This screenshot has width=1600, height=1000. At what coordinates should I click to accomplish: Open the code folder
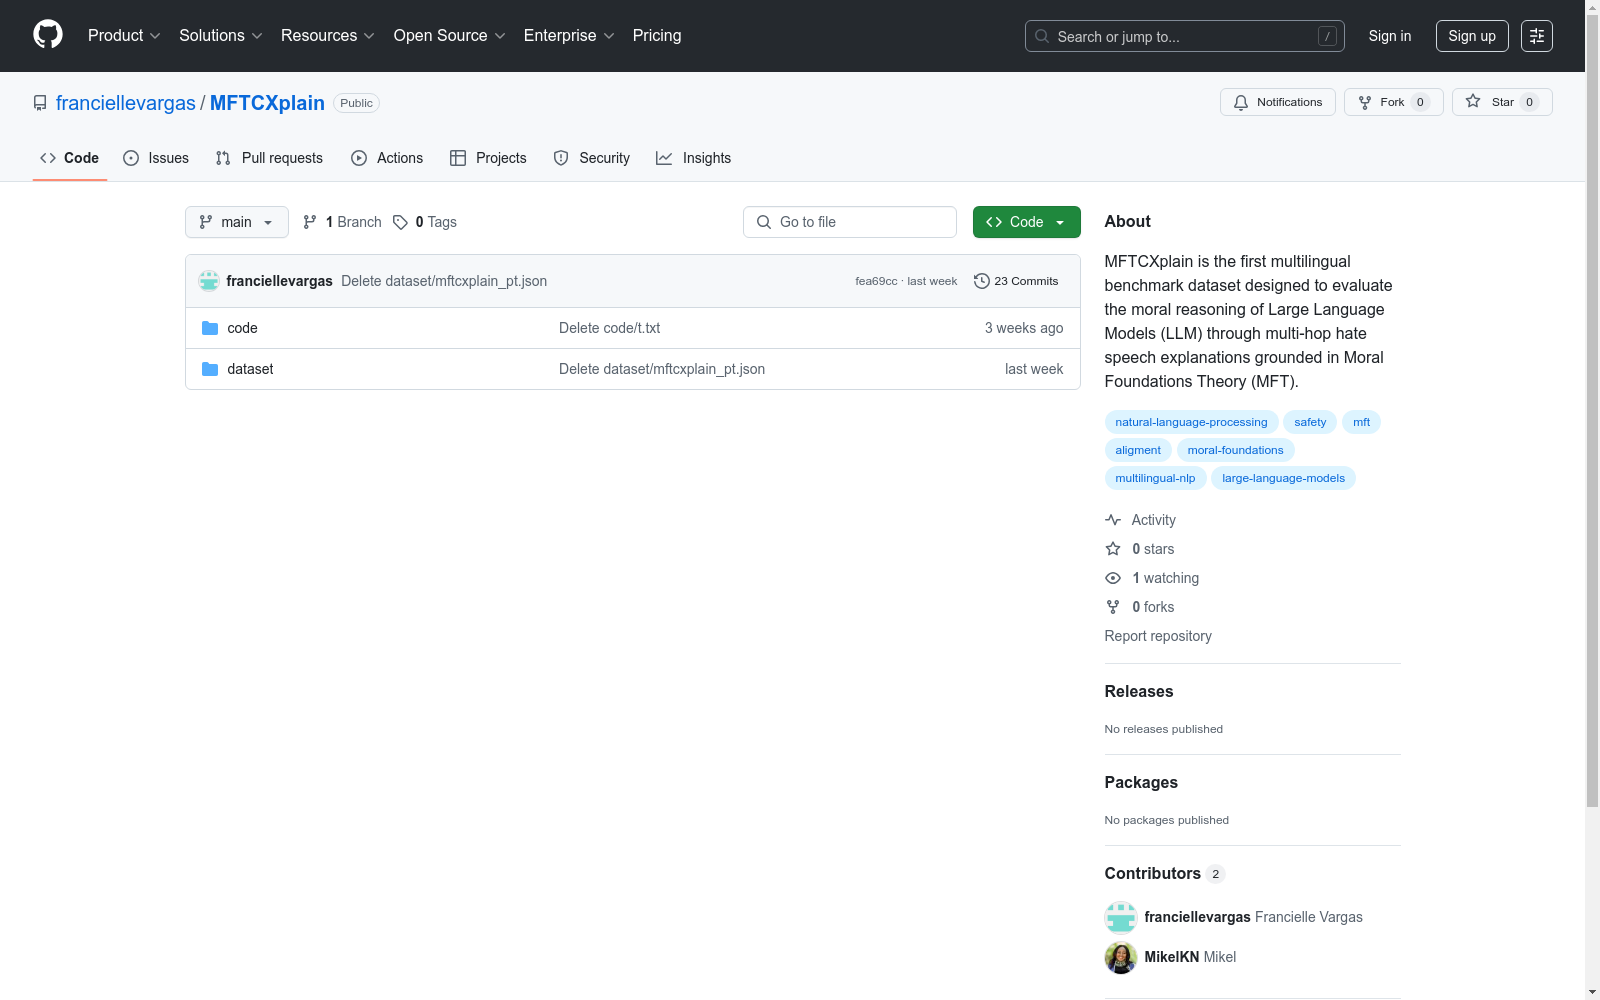[242, 328]
